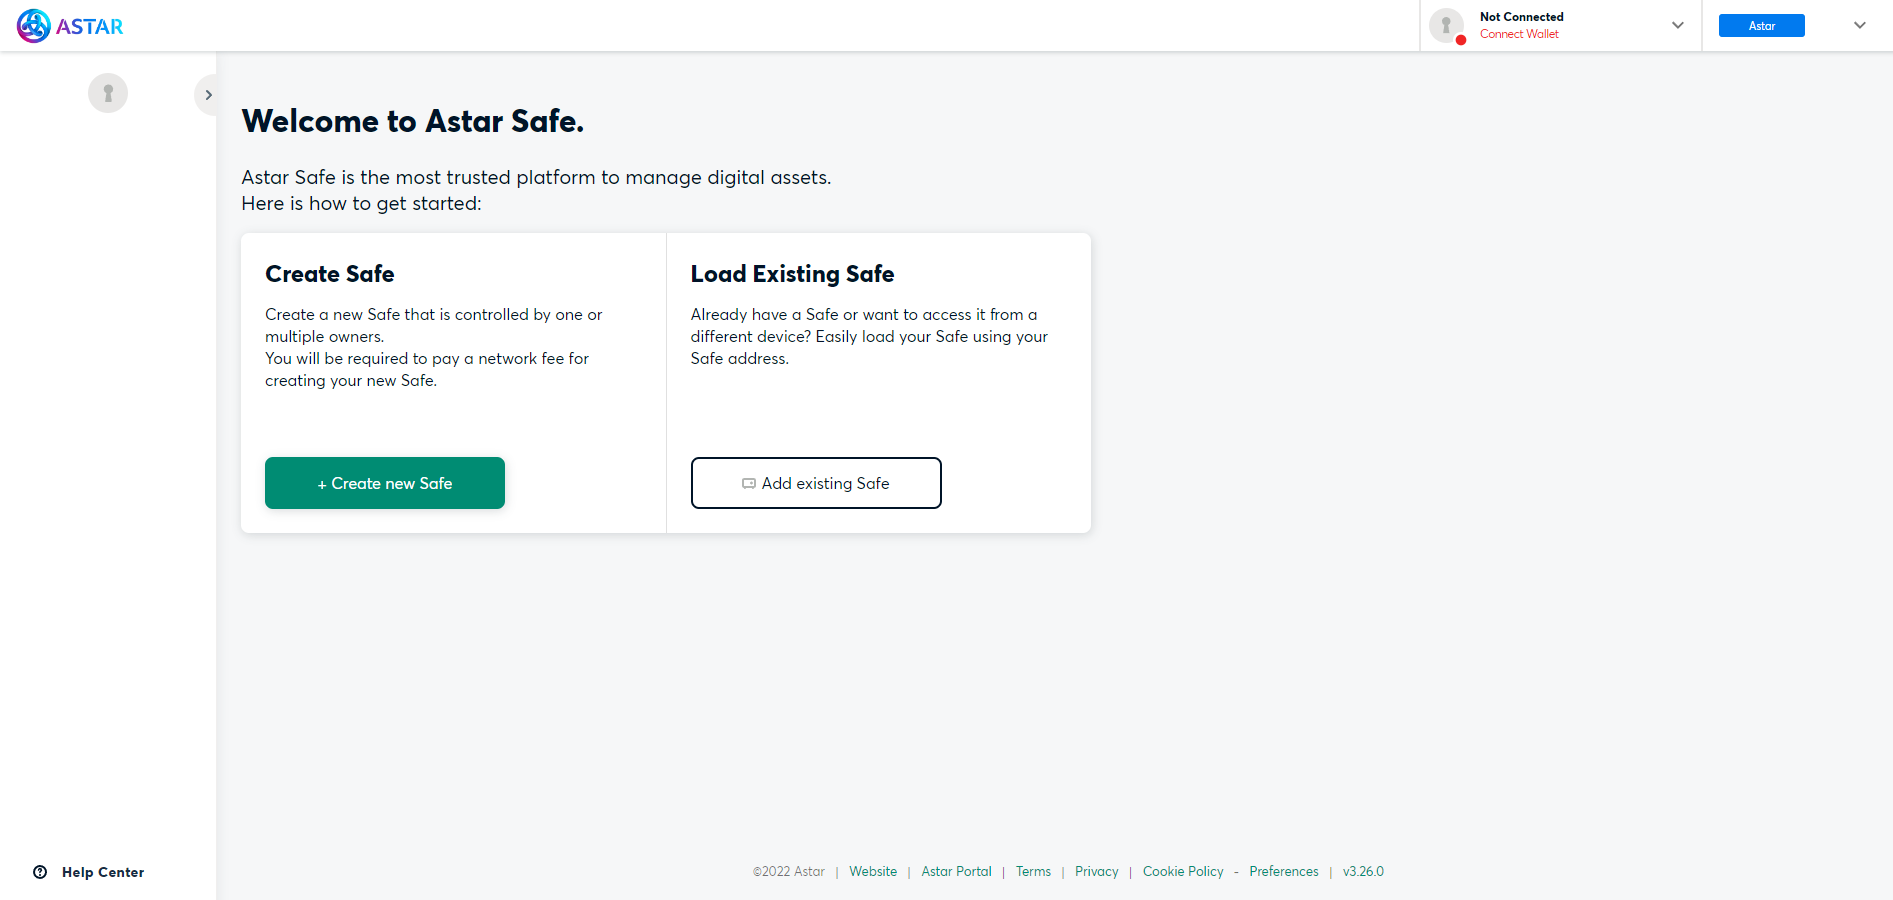The image size is (1893, 900).
Task: Open the Not Connected wallet dropdown
Action: point(1677,25)
